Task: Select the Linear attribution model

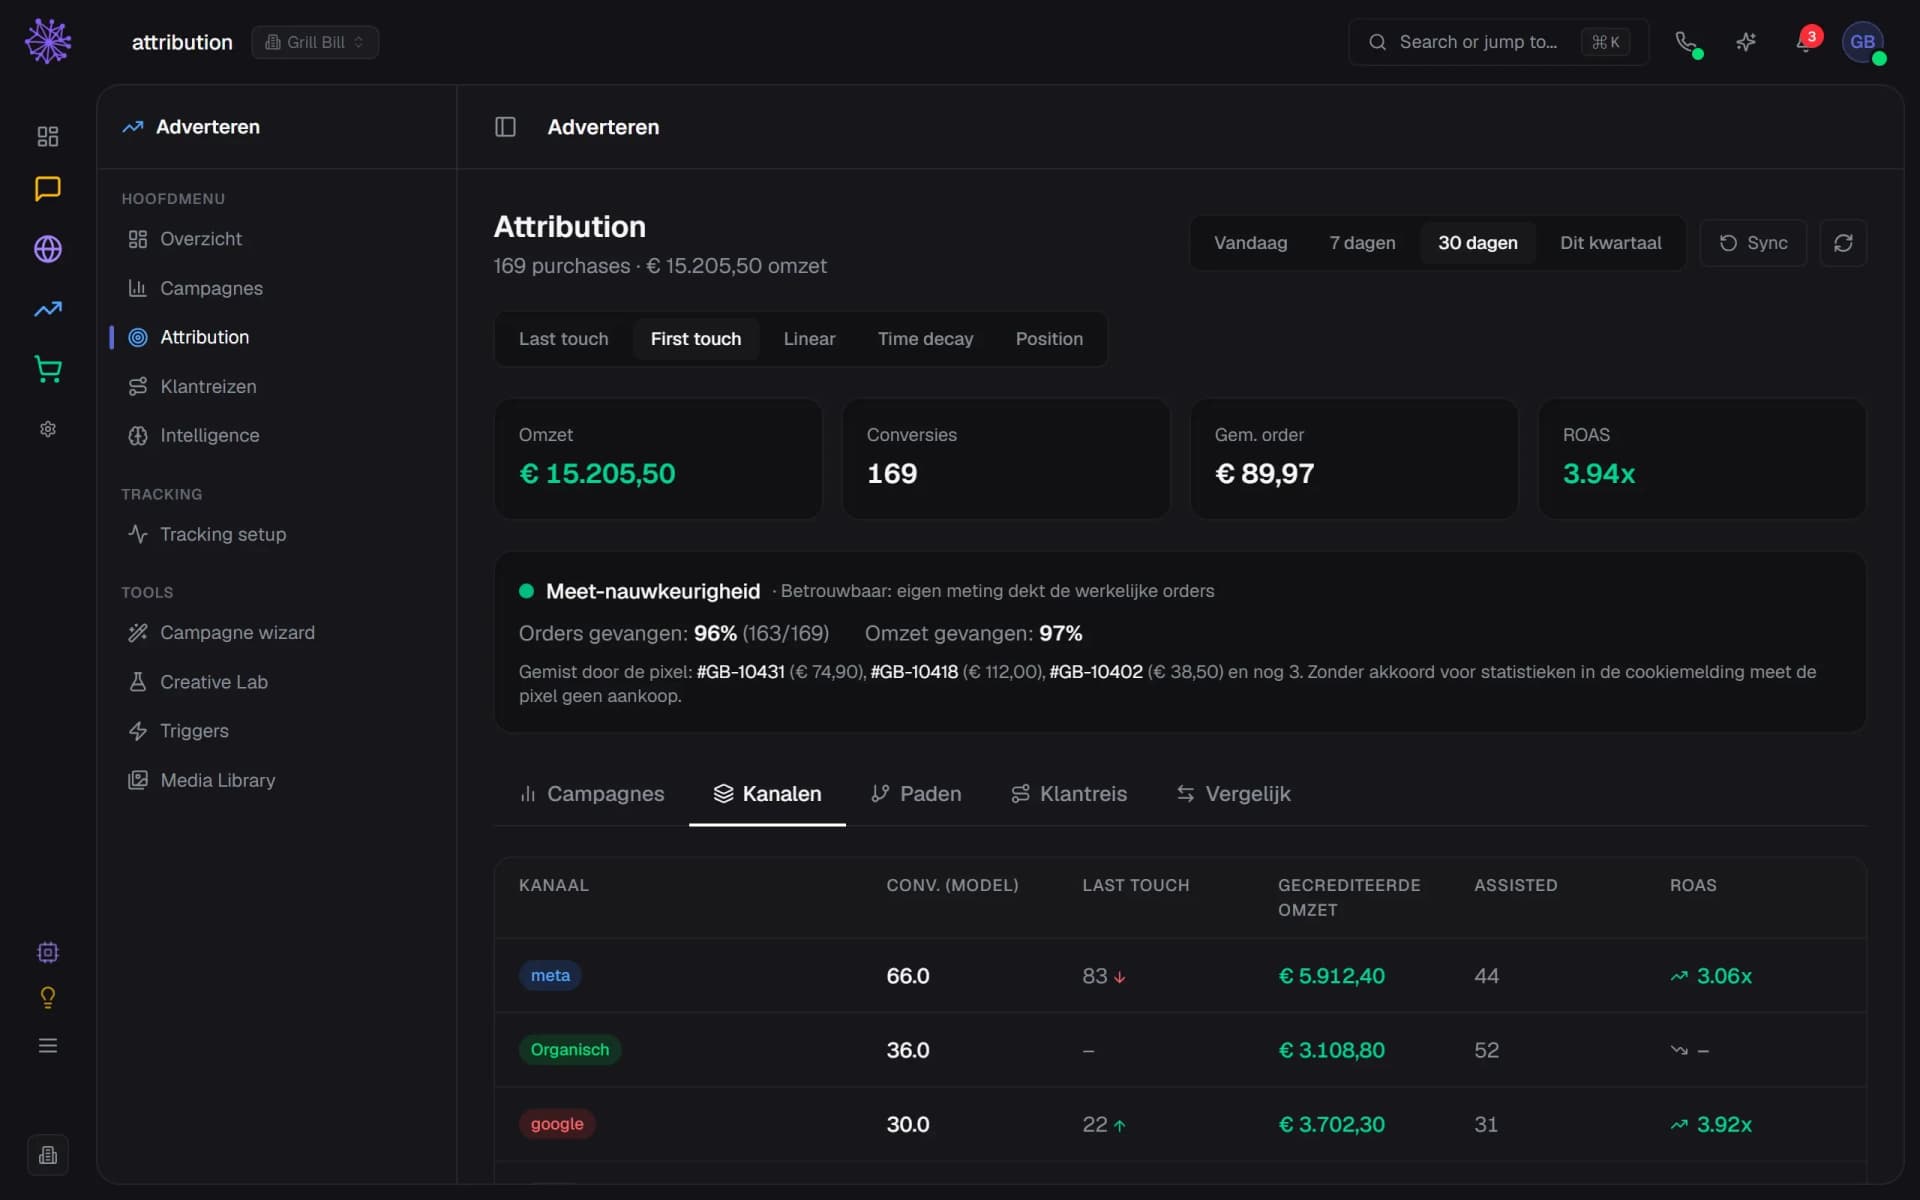Action: (809, 339)
